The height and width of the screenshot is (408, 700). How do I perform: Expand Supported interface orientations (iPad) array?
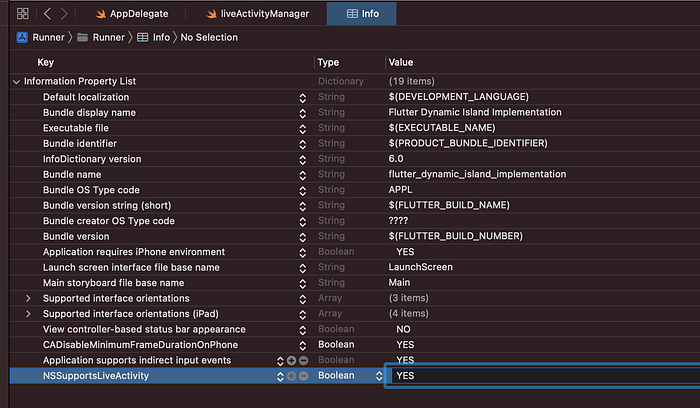coord(28,314)
